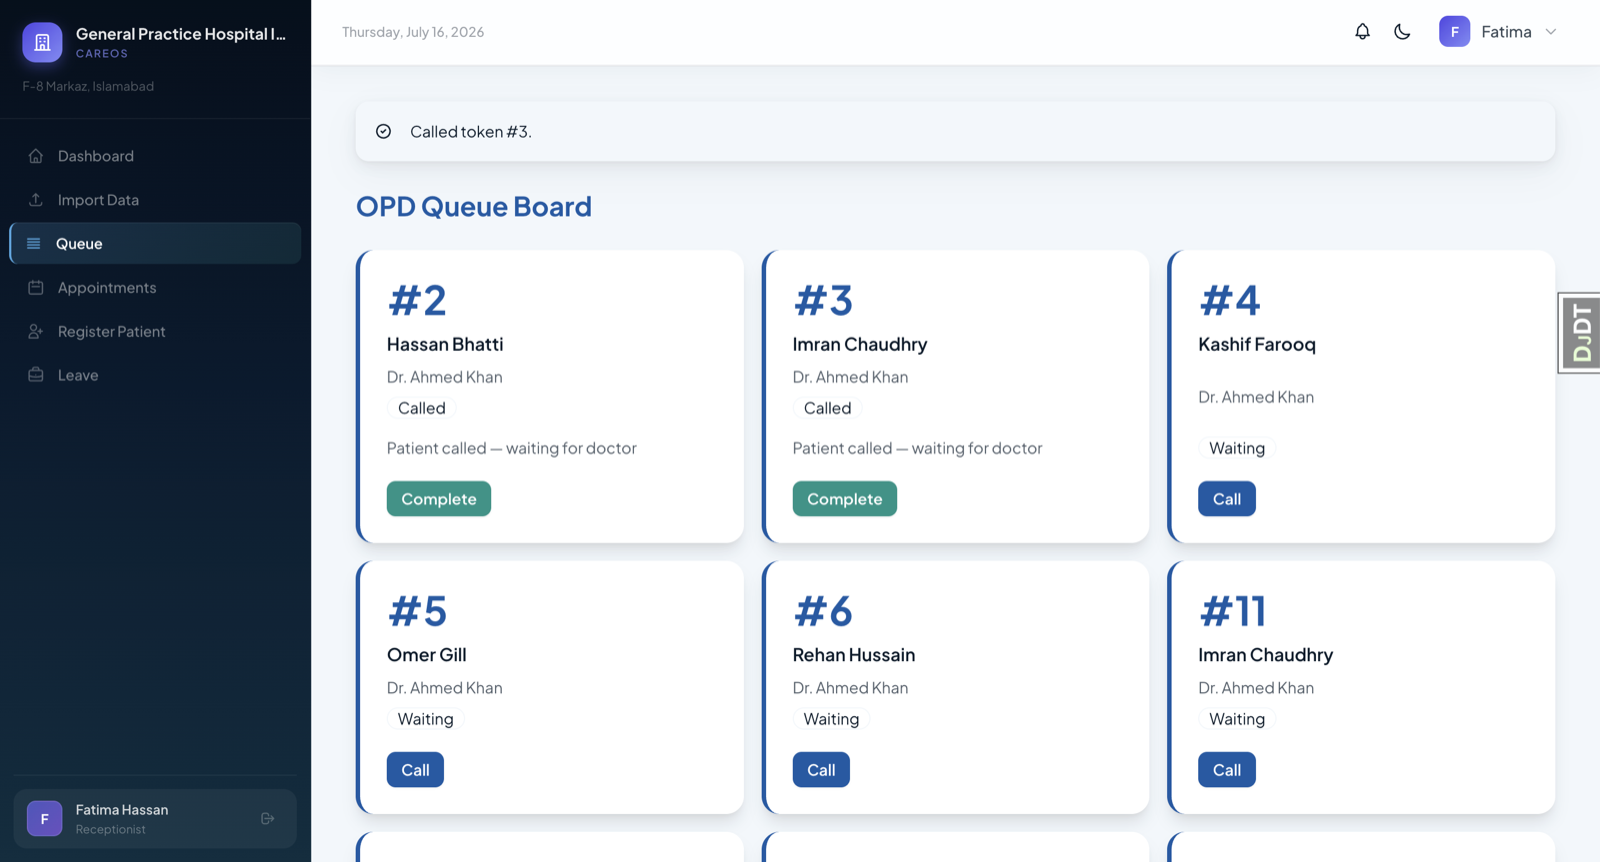Open Register Patient menu item
This screenshot has height=862, width=1600.
pyautogui.click(x=155, y=332)
